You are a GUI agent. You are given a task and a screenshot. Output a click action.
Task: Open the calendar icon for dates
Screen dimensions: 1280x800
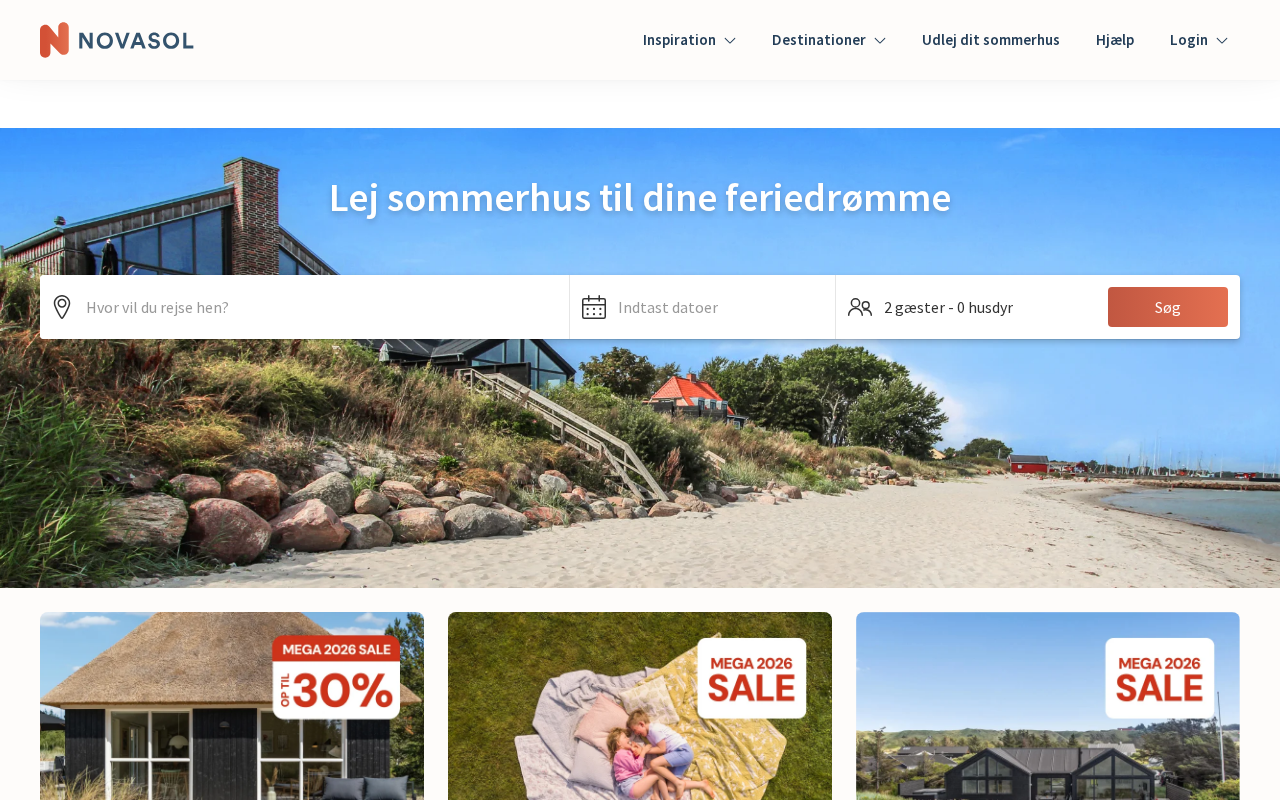(x=594, y=307)
